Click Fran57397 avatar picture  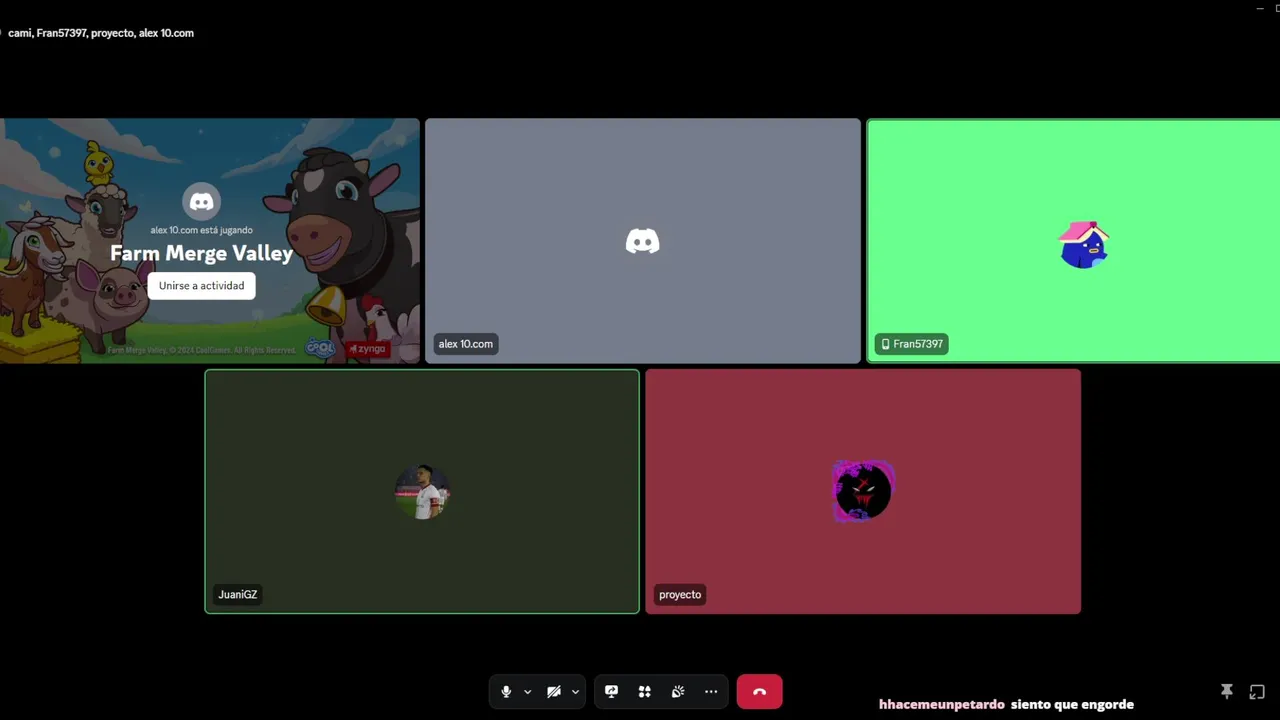coord(1084,244)
